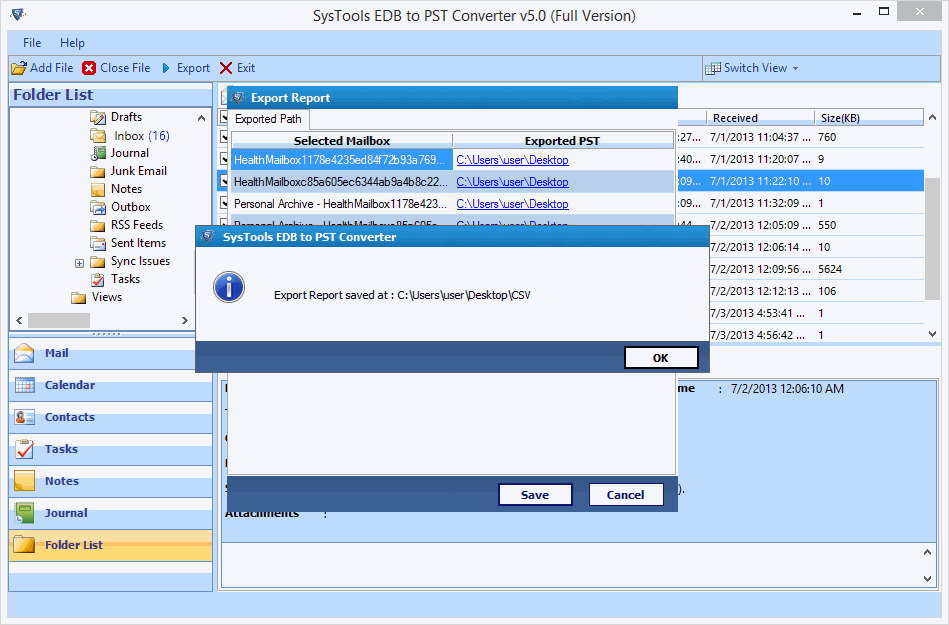Select the Journal folder icon in tree

[x=98, y=153]
